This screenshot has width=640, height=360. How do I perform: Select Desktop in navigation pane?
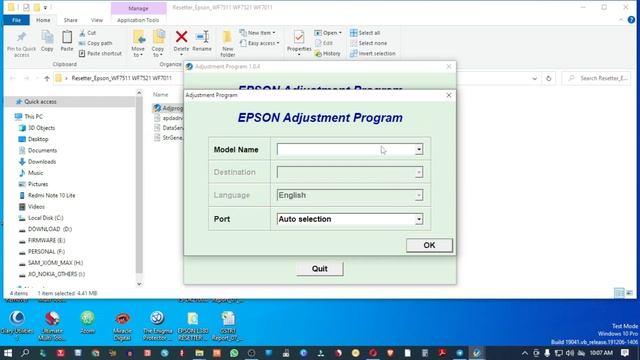click(x=38, y=139)
